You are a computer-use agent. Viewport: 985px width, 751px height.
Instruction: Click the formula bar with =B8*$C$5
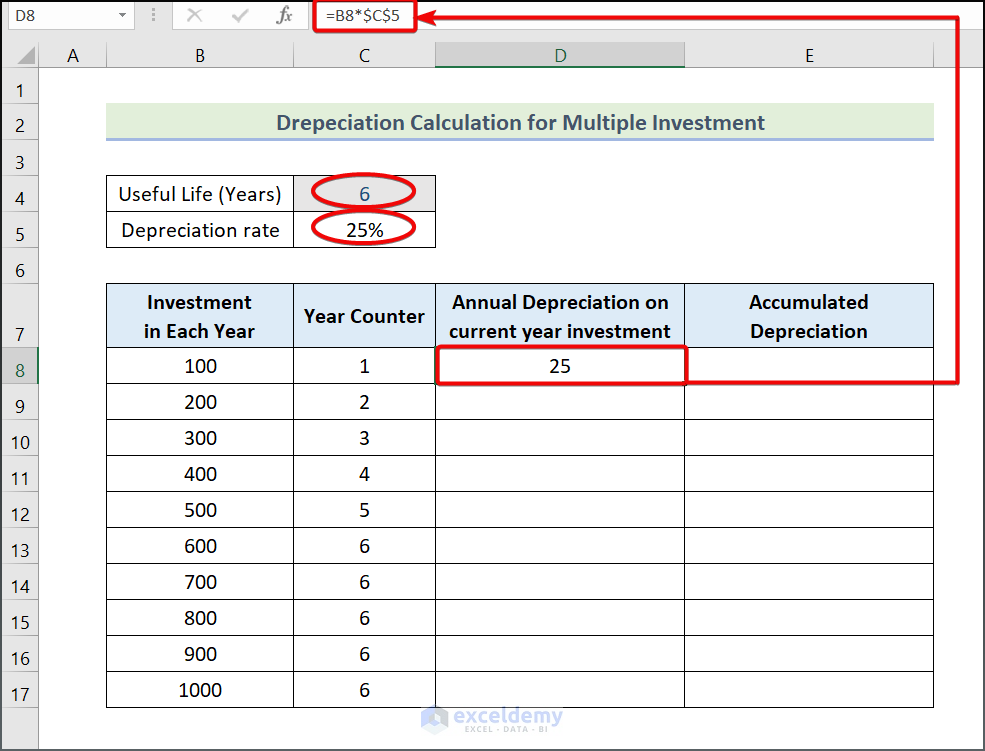click(647, 15)
